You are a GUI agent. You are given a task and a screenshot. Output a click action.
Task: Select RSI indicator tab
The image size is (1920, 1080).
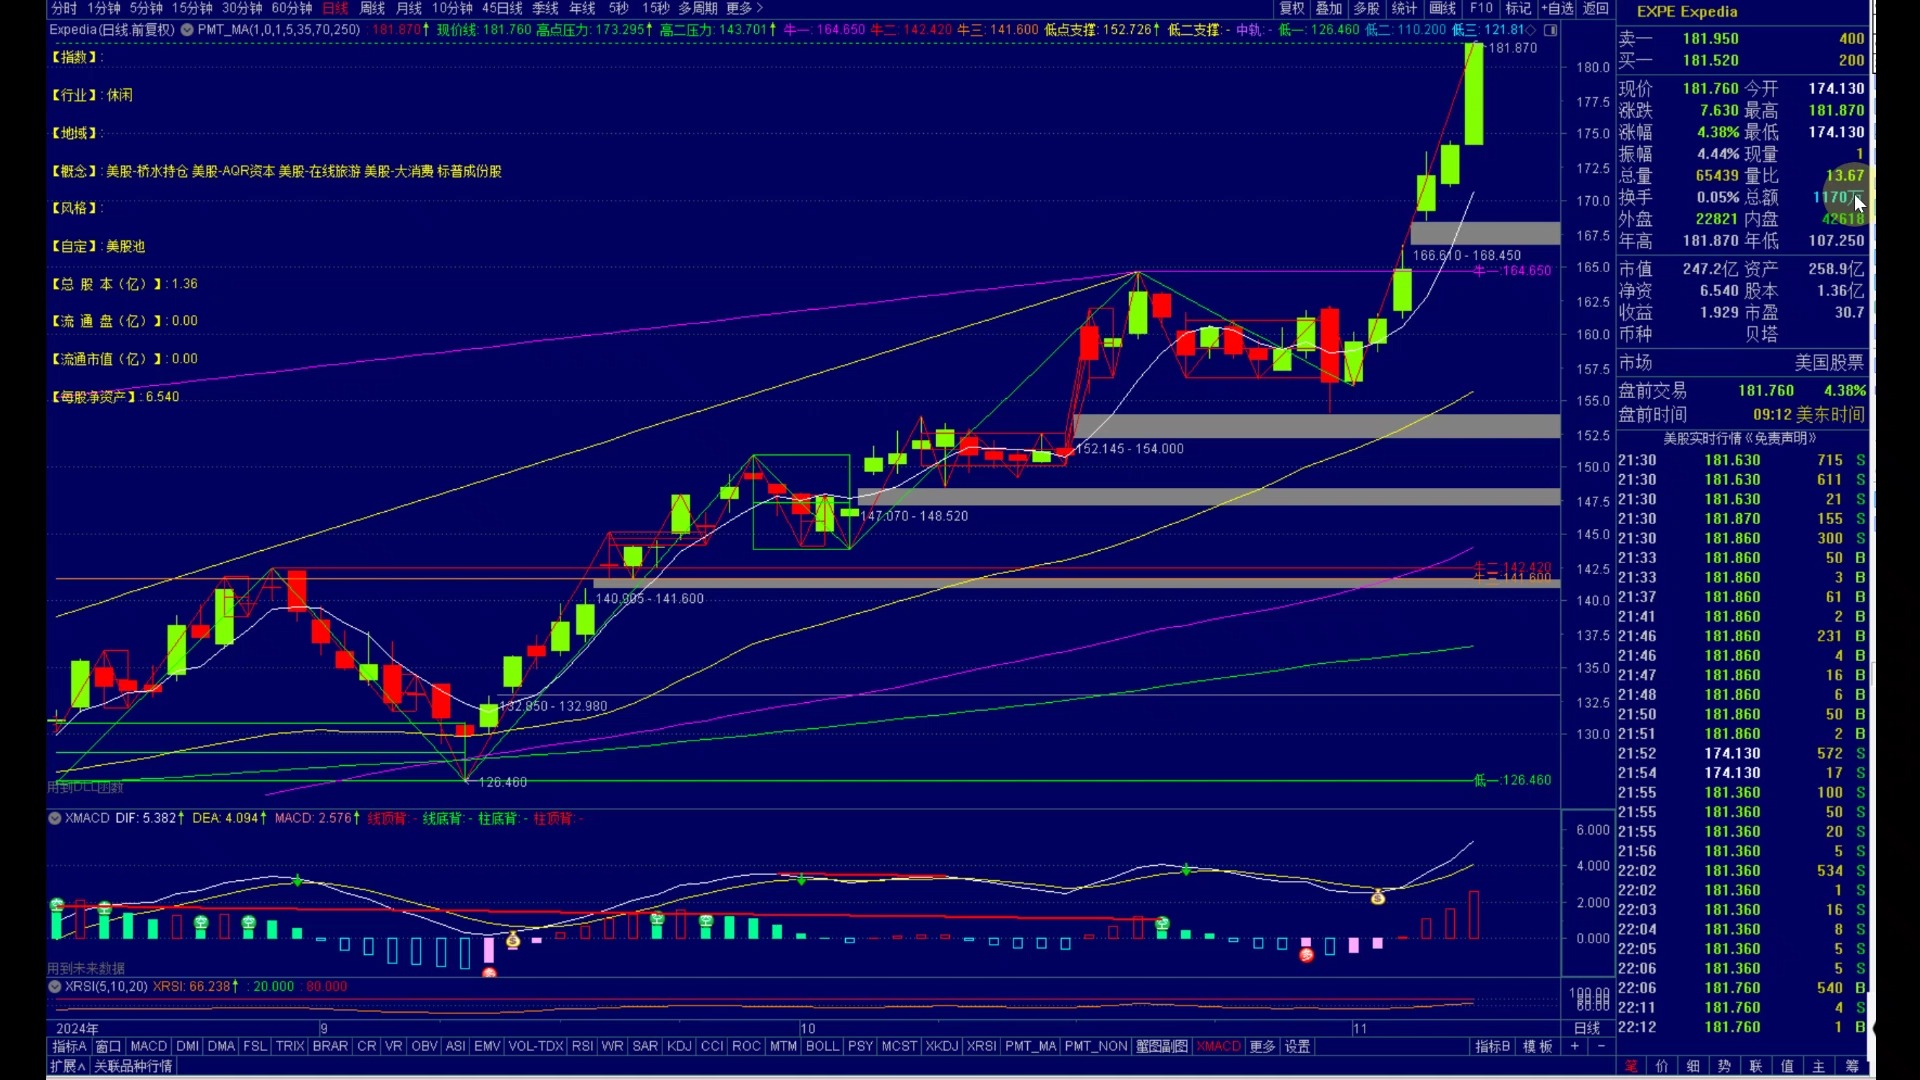[582, 1046]
